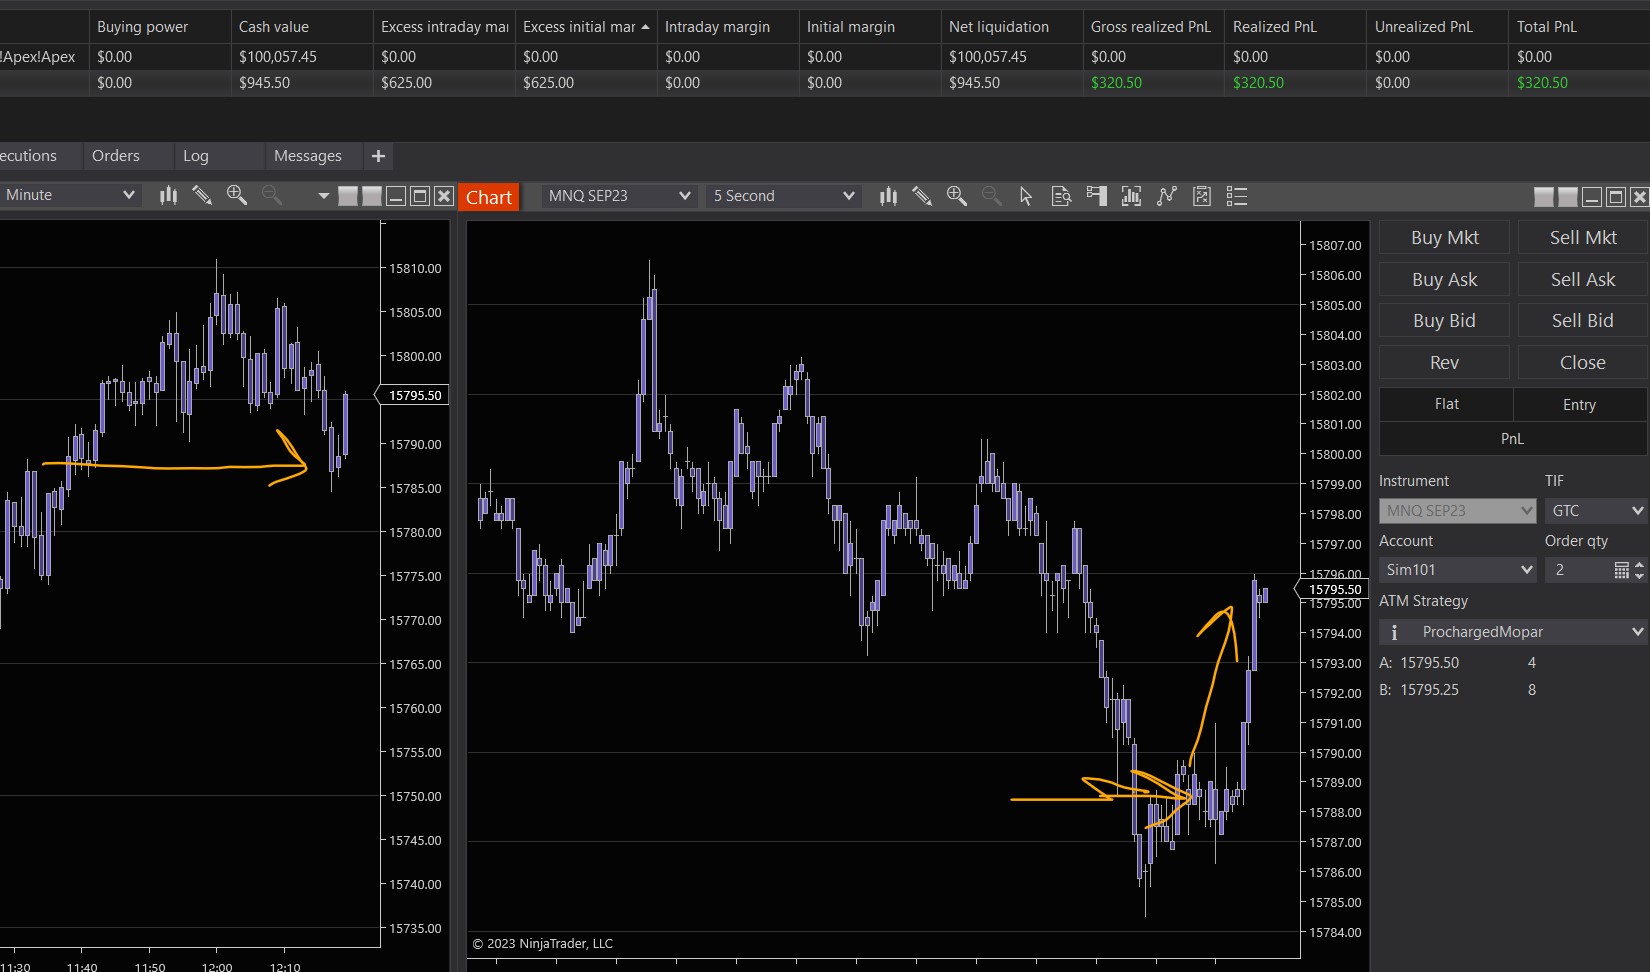Click the Sell Bid button
The height and width of the screenshot is (972, 1650).
[x=1582, y=321]
